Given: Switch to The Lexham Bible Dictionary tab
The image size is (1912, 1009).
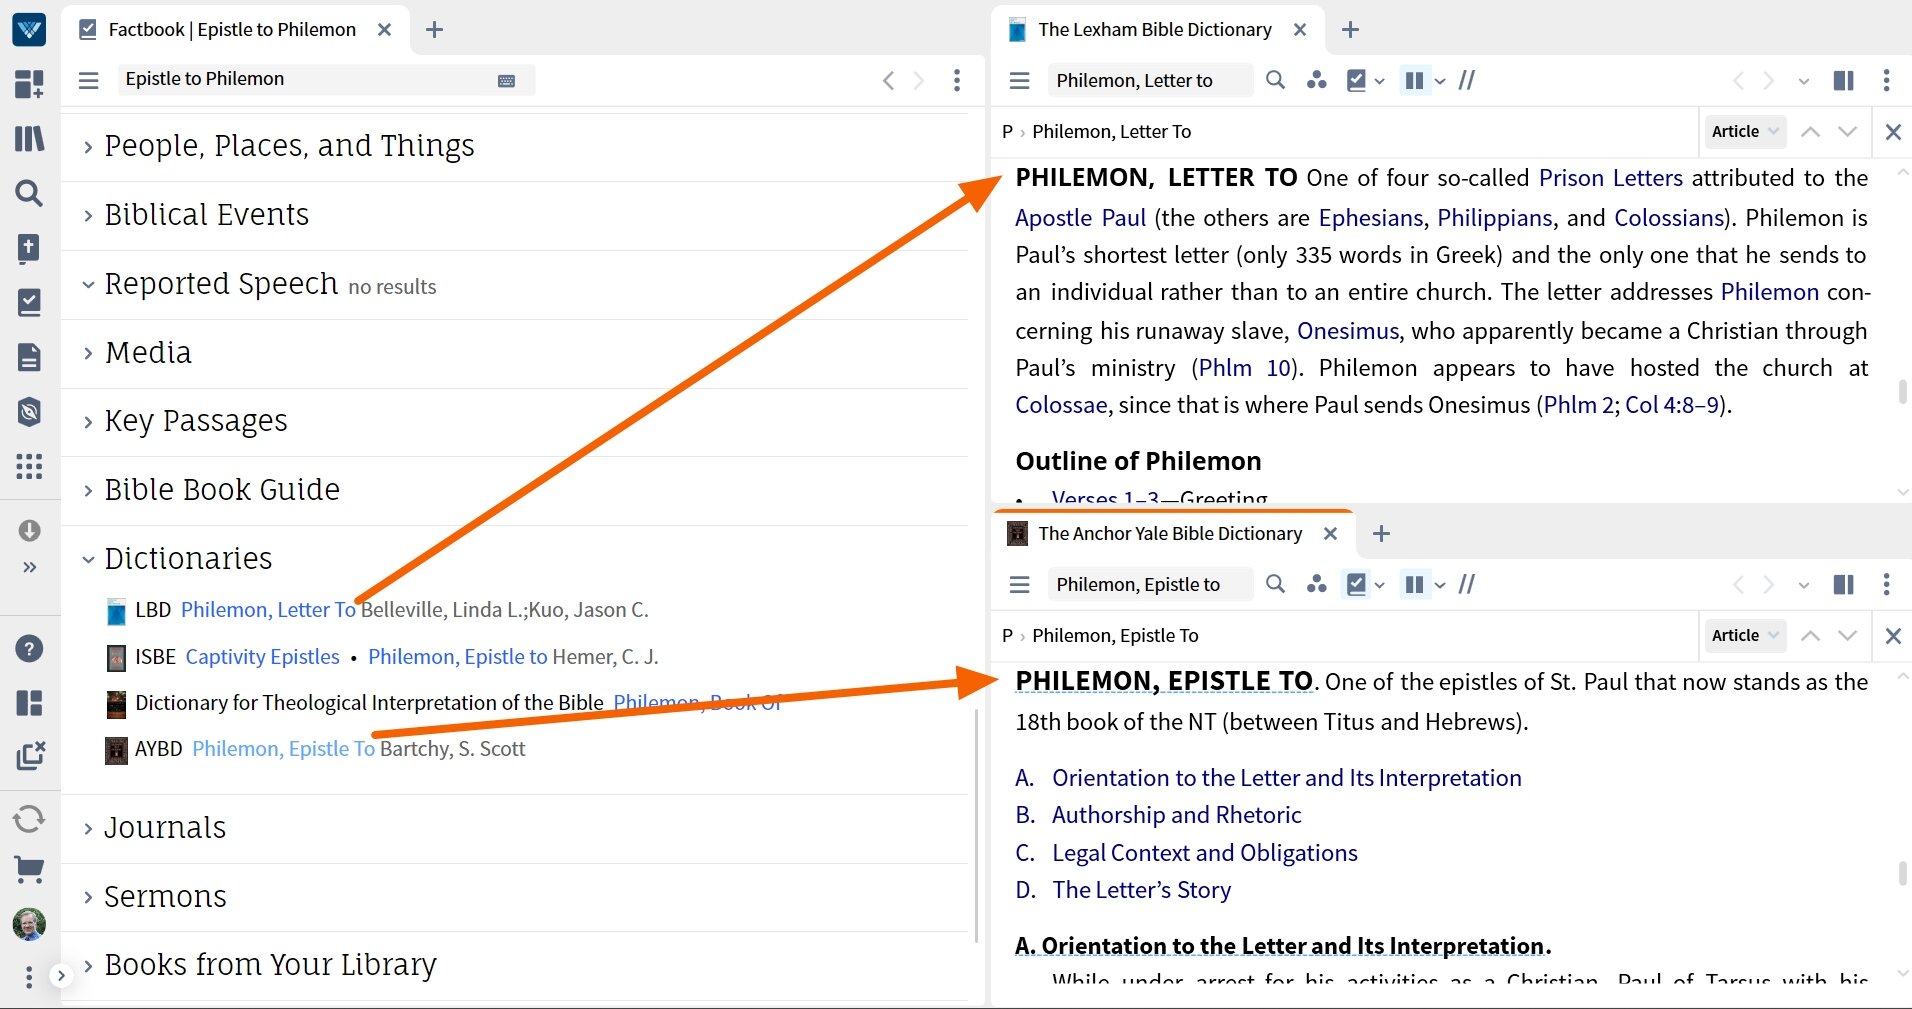Looking at the screenshot, I should (x=1155, y=30).
